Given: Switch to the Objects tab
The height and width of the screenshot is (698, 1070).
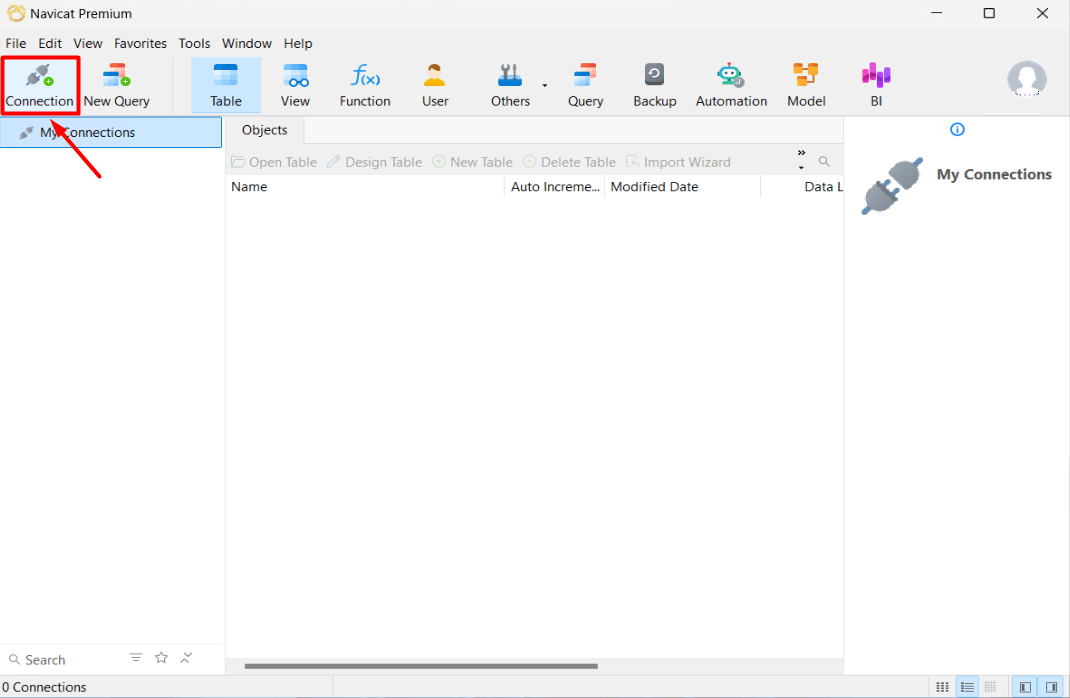Looking at the screenshot, I should click(x=265, y=130).
